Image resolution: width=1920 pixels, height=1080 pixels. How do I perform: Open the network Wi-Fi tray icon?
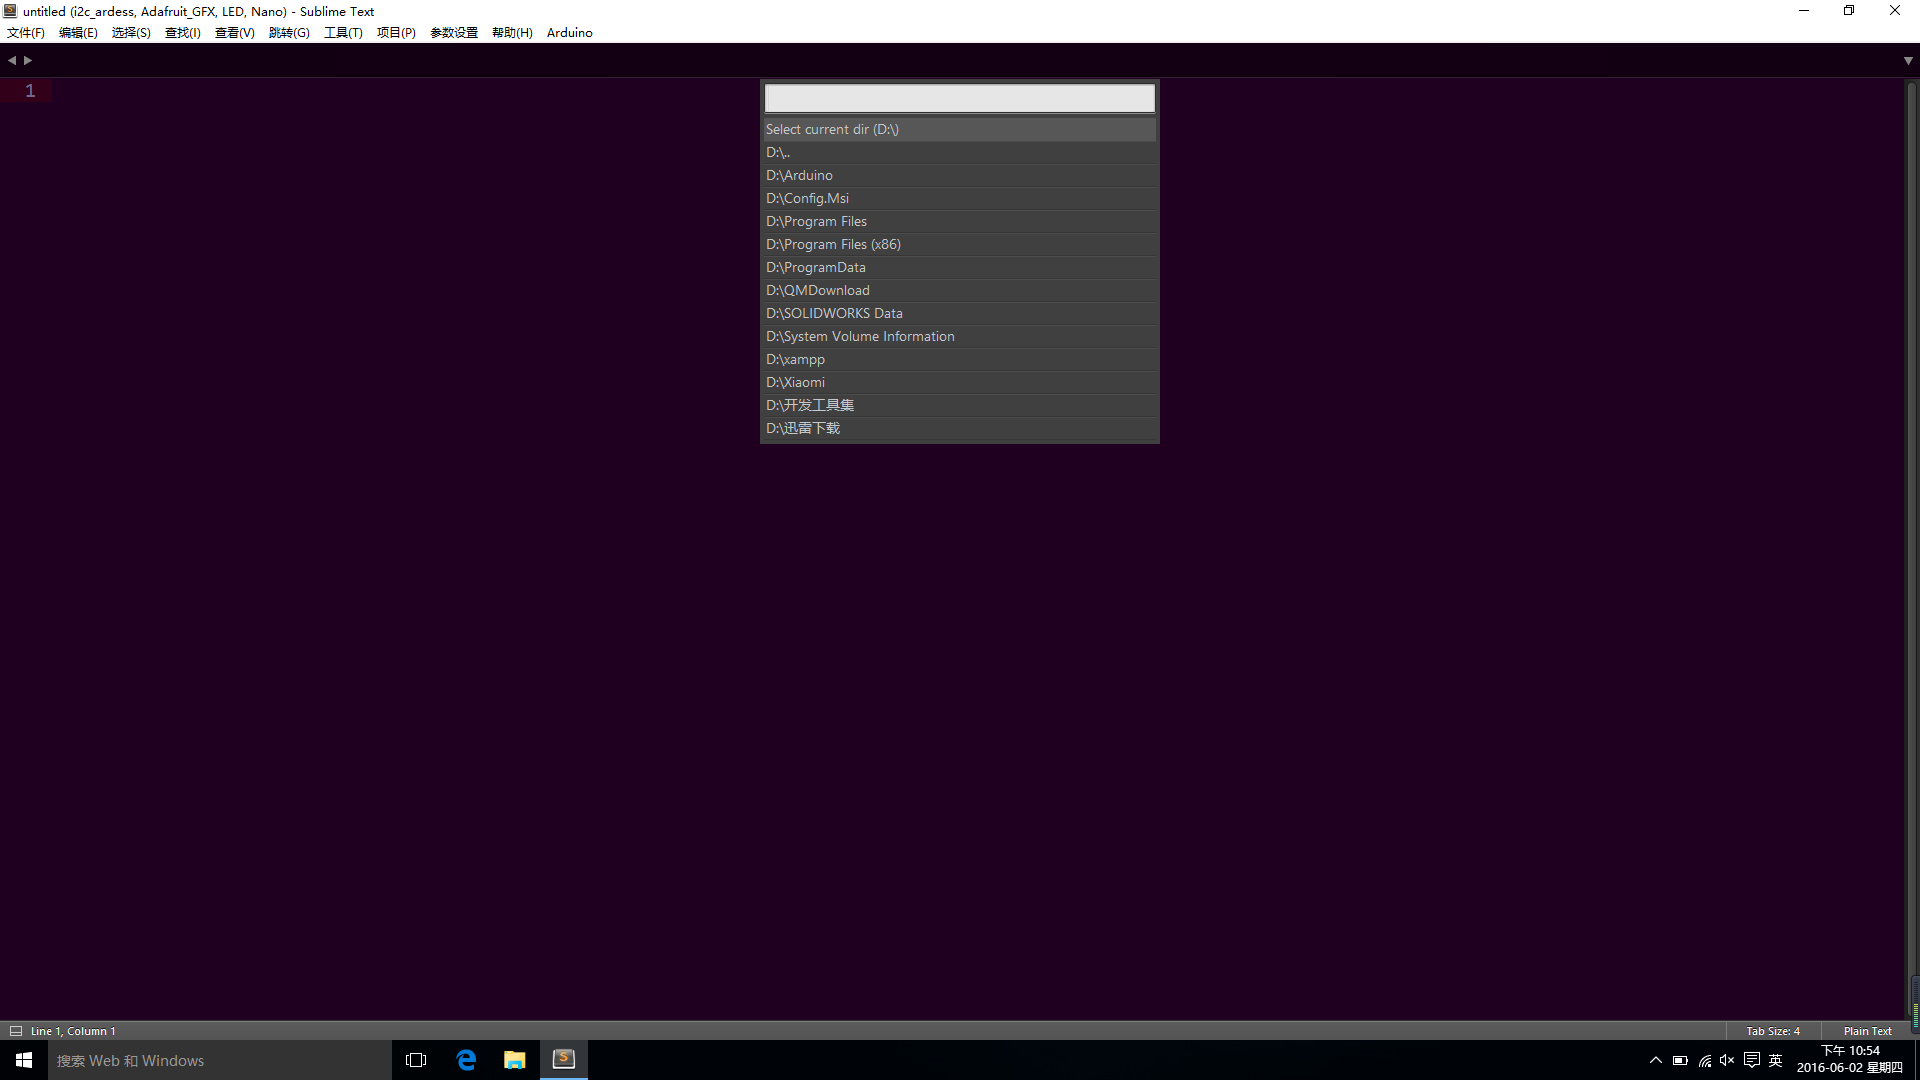click(x=1704, y=1060)
